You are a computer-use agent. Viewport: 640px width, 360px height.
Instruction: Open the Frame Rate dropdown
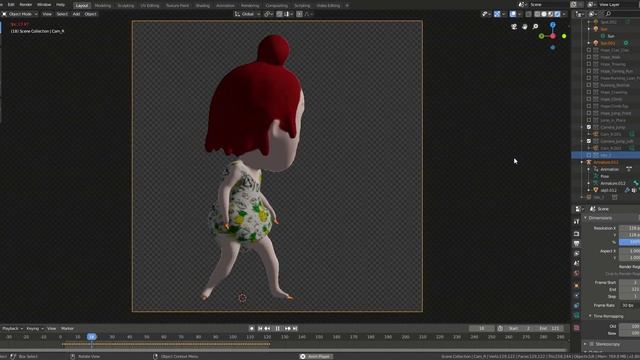click(629, 305)
